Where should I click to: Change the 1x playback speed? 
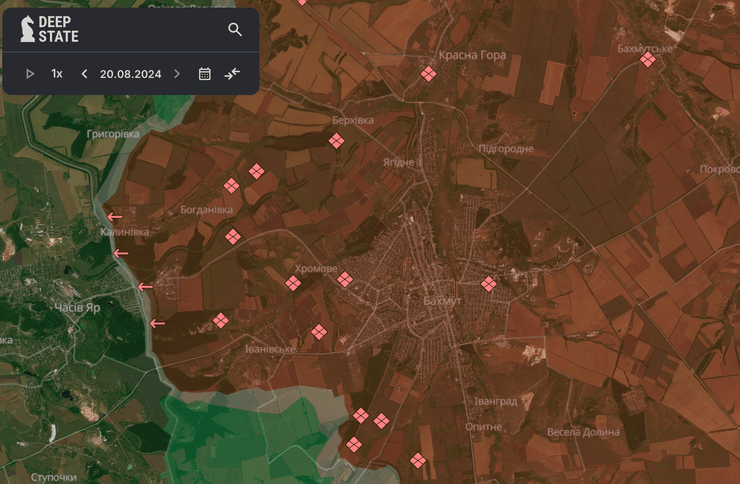click(x=57, y=74)
